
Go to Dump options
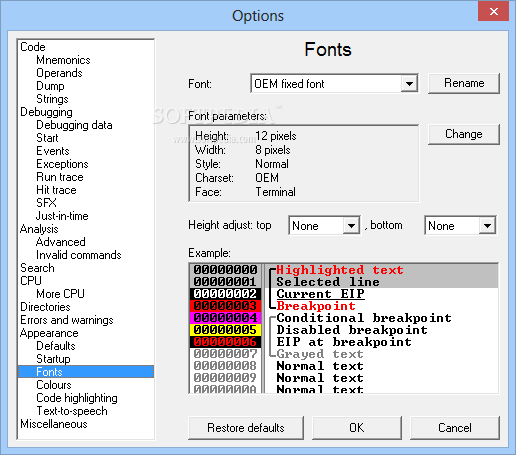(x=50, y=86)
